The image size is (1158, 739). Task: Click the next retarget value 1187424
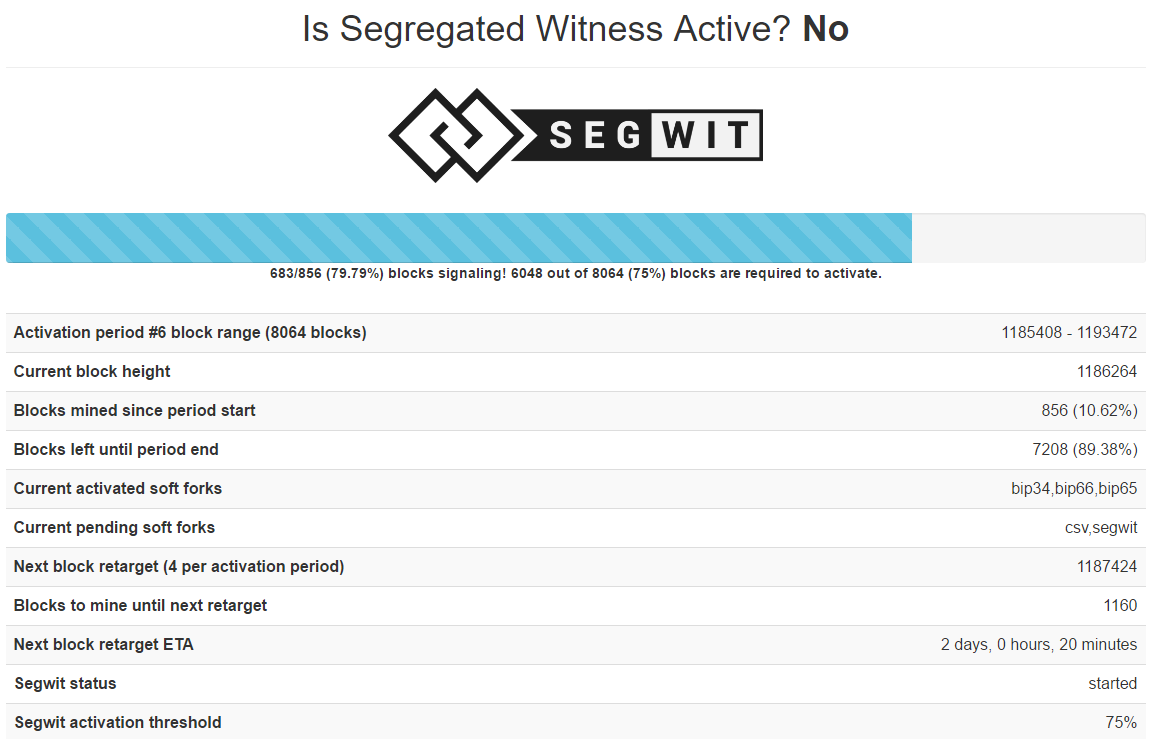click(1106, 567)
